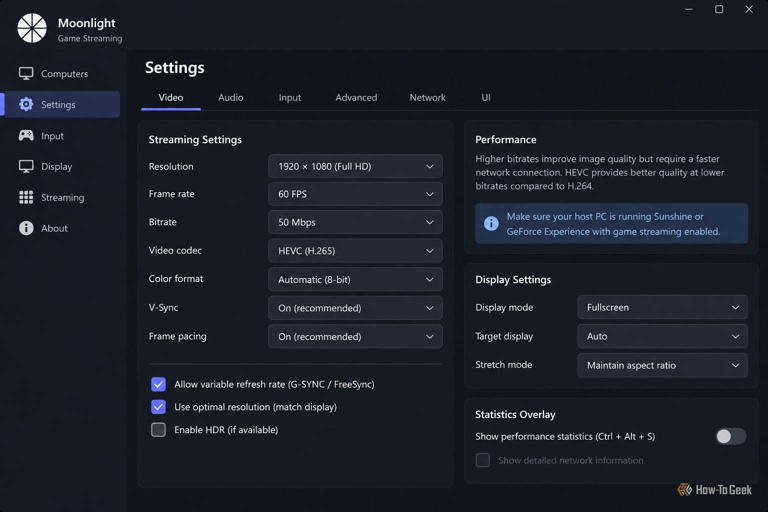Go to the About page
This screenshot has height=512, width=768.
click(x=62, y=228)
